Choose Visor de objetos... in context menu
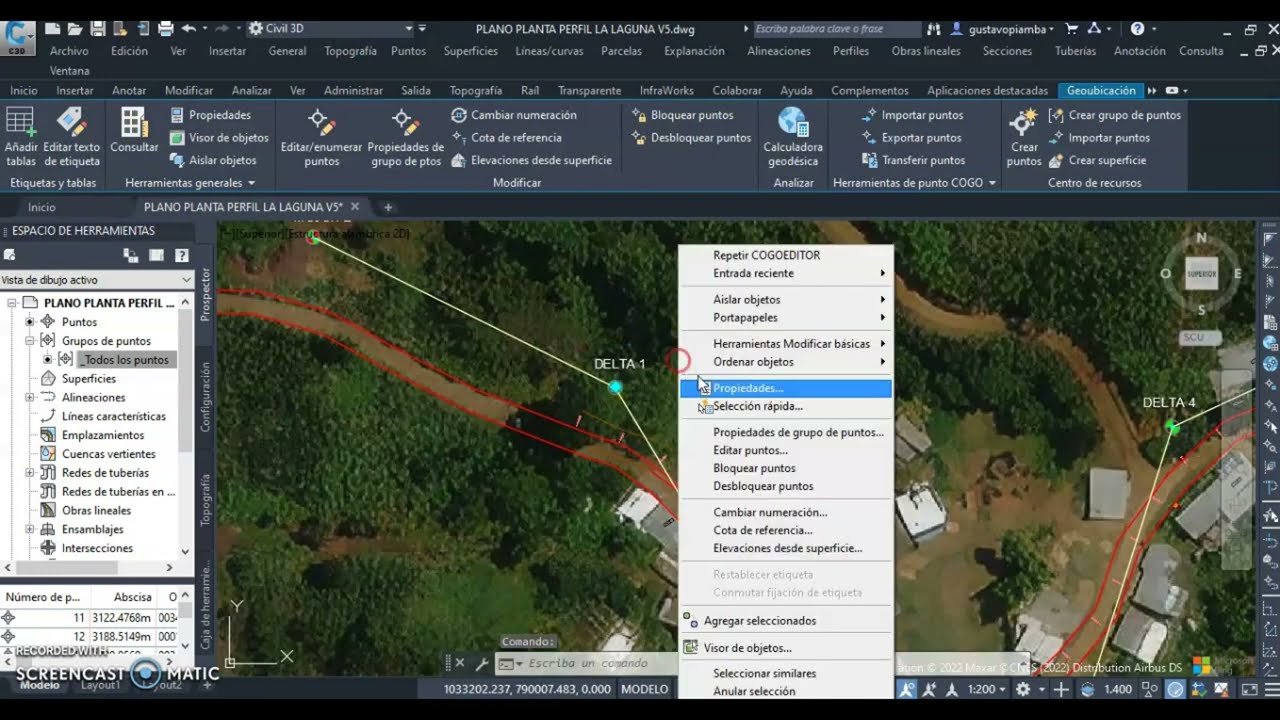 pos(786,648)
